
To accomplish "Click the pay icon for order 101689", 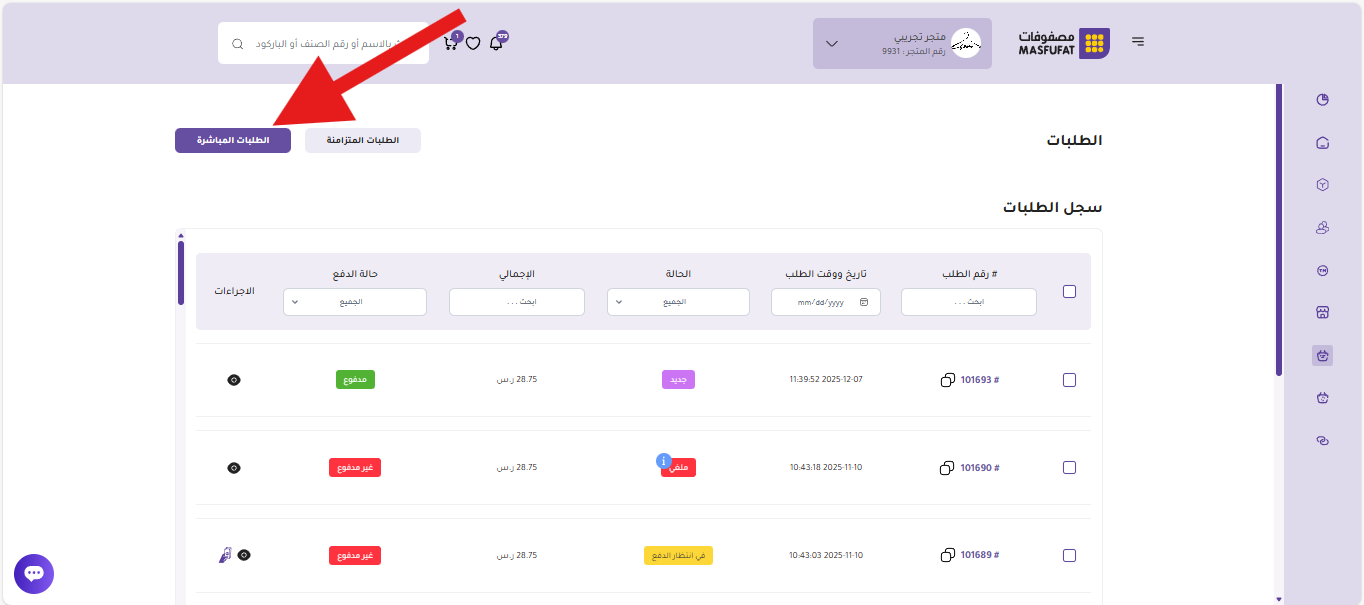I will 224,555.
